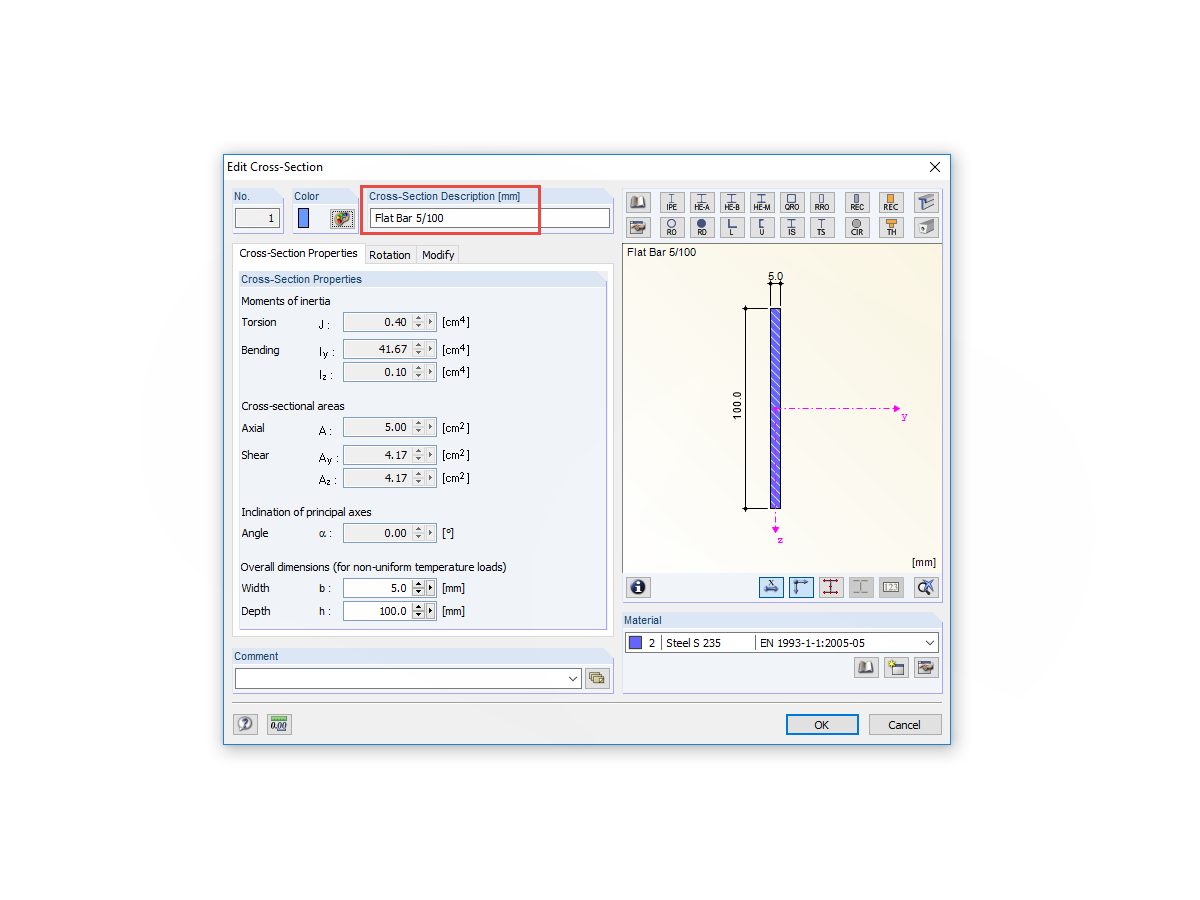The height and width of the screenshot is (900, 1200).
Task: Select the L angle section icon
Action: 732,226
